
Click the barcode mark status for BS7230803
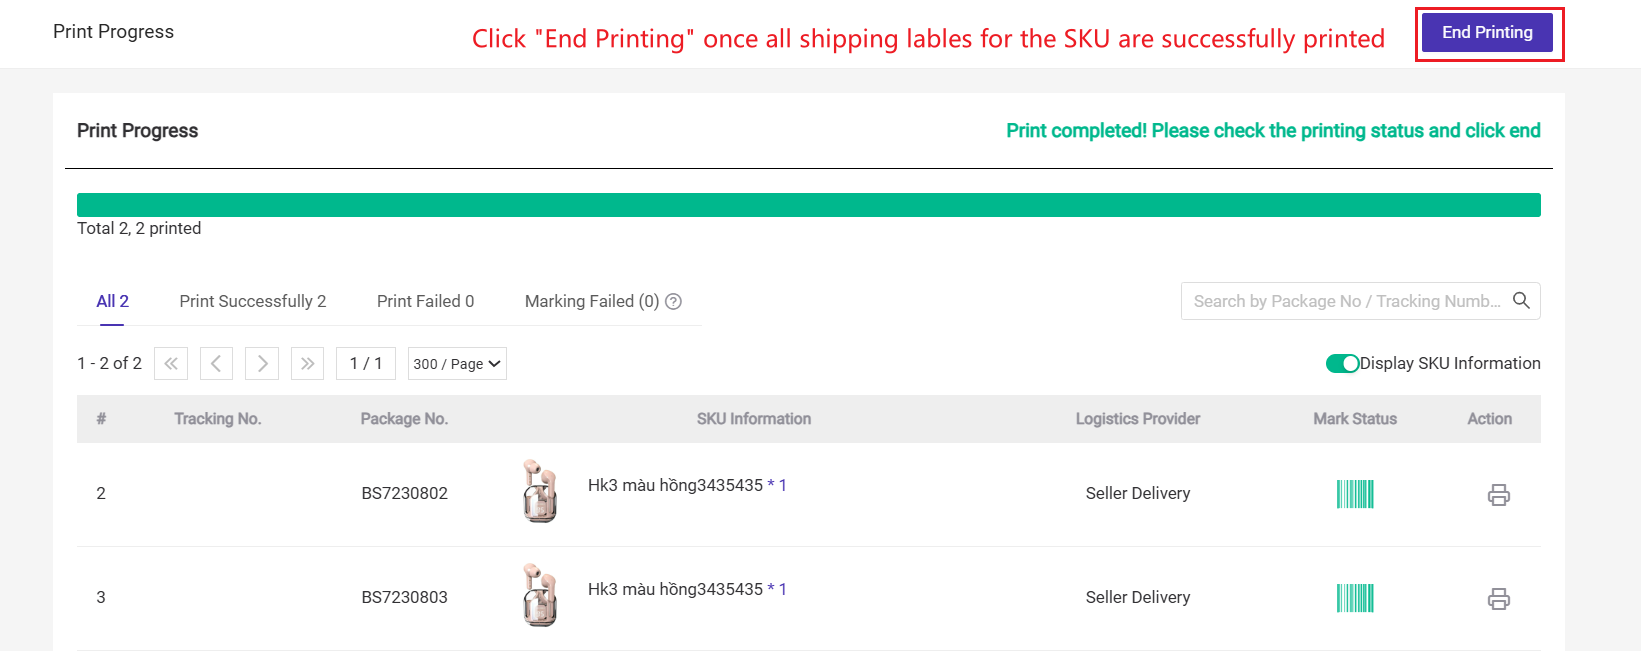[x=1355, y=598]
